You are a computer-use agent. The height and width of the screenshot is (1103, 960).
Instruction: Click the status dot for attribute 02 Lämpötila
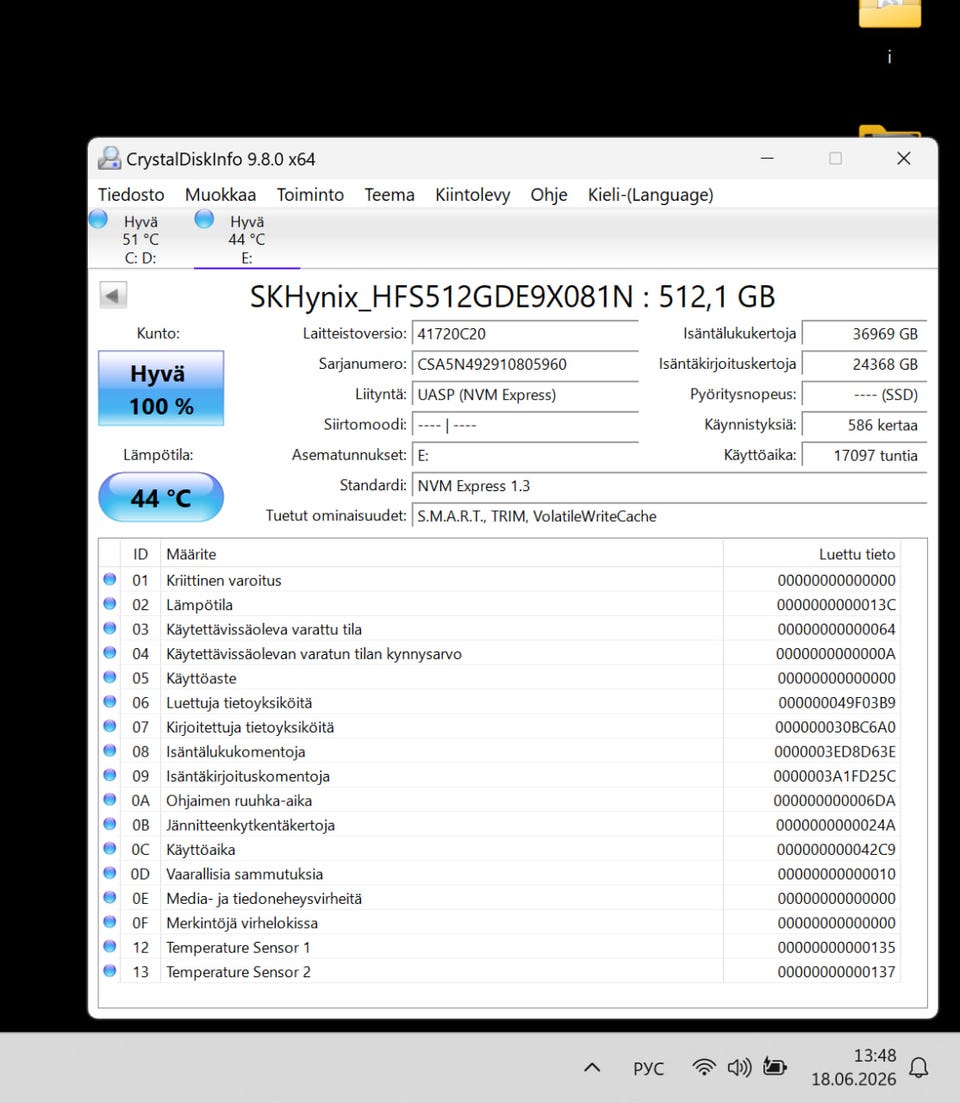tap(110, 604)
